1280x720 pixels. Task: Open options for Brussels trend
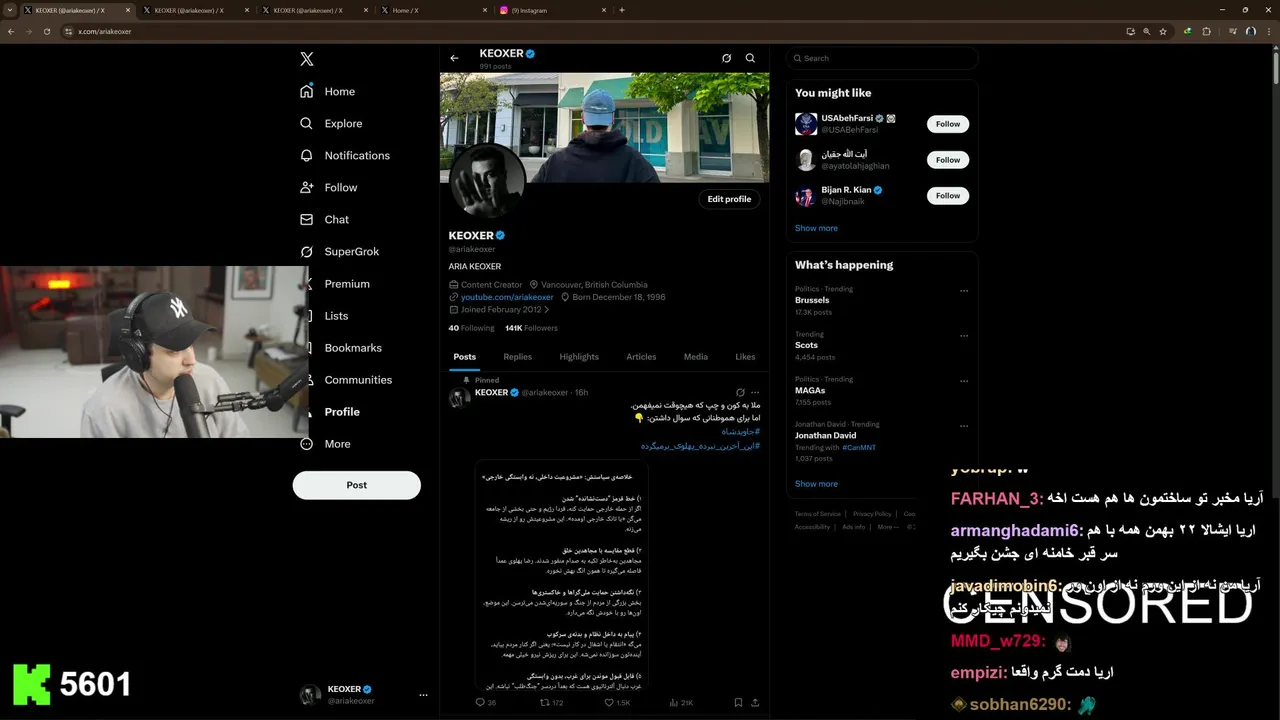[x=964, y=291]
